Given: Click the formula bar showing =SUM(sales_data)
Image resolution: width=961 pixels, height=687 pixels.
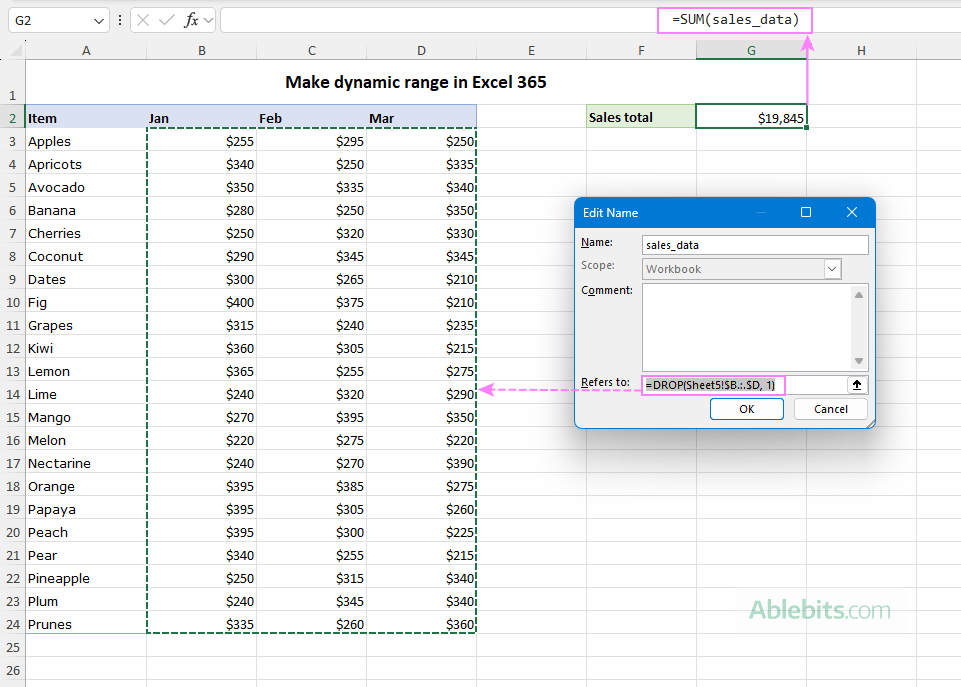Looking at the screenshot, I should pyautogui.click(x=735, y=20).
